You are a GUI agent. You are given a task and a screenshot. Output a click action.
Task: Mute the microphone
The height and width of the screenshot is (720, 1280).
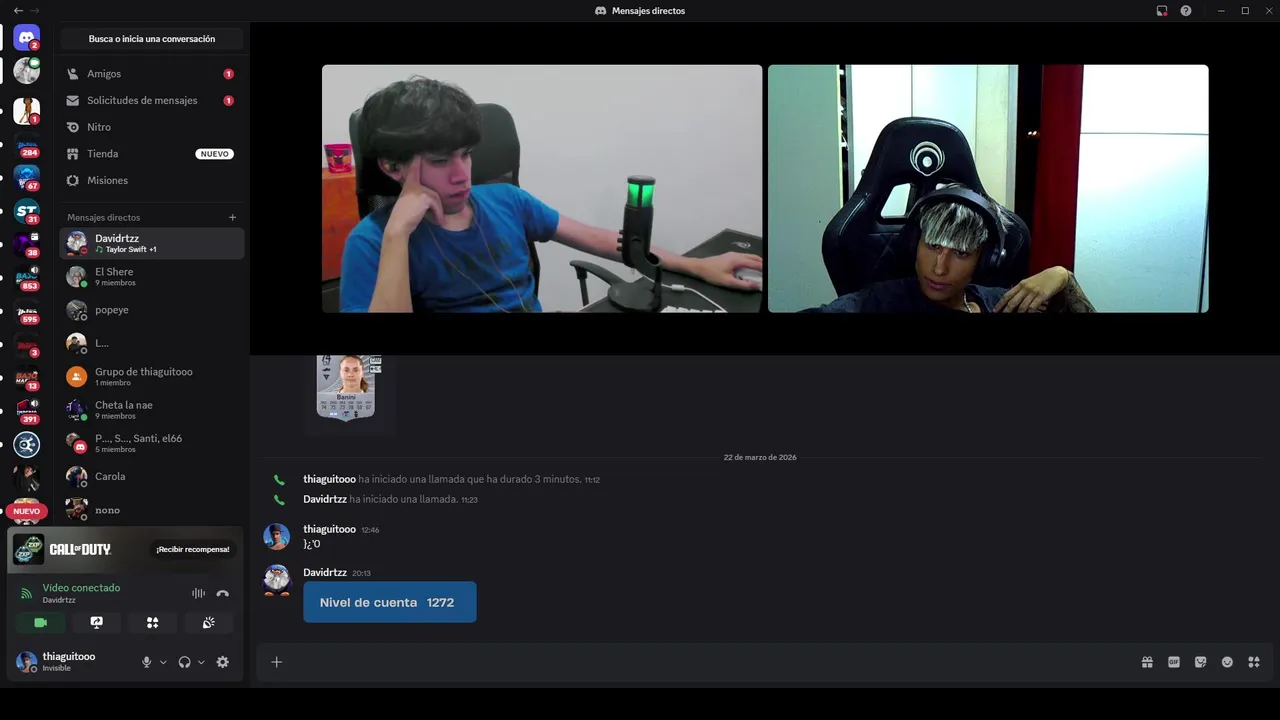(x=146, y=662)
